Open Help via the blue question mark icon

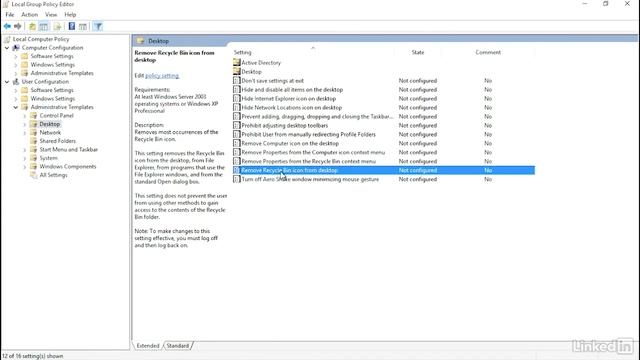pyautogui.click(x=72, y=27)
